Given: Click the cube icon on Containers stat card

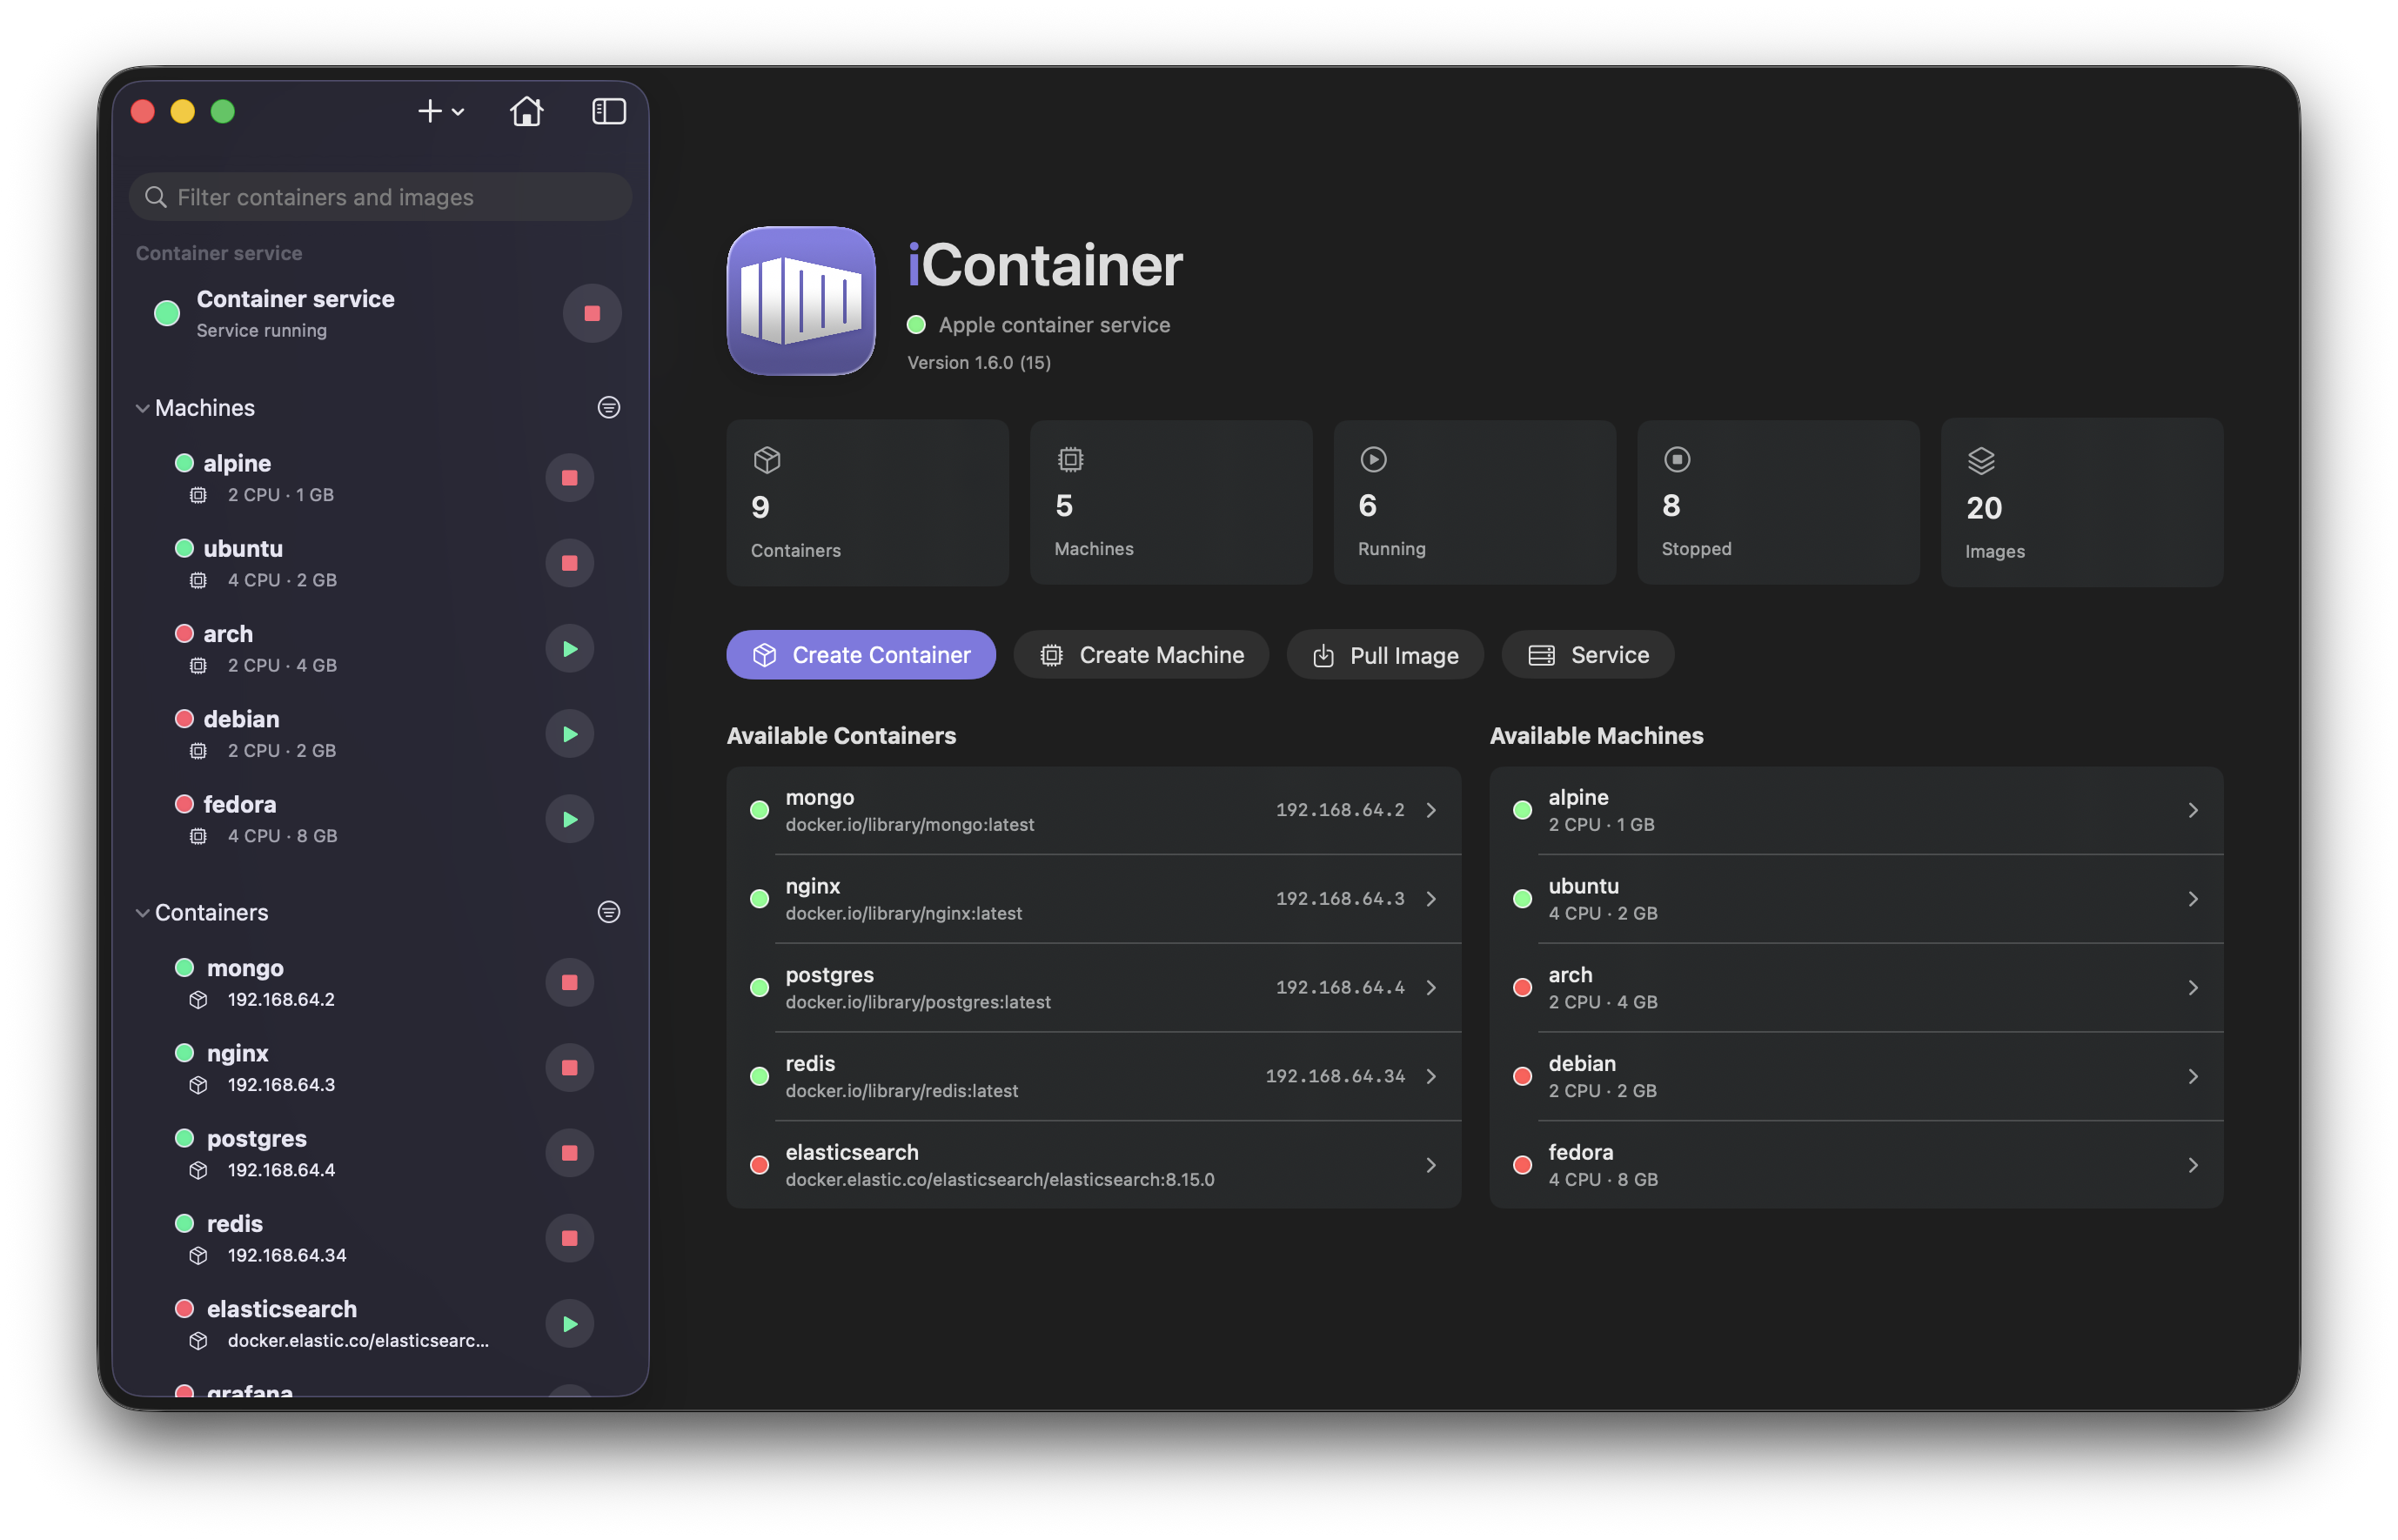Looking at the screenshot, I should coord(766,460).
